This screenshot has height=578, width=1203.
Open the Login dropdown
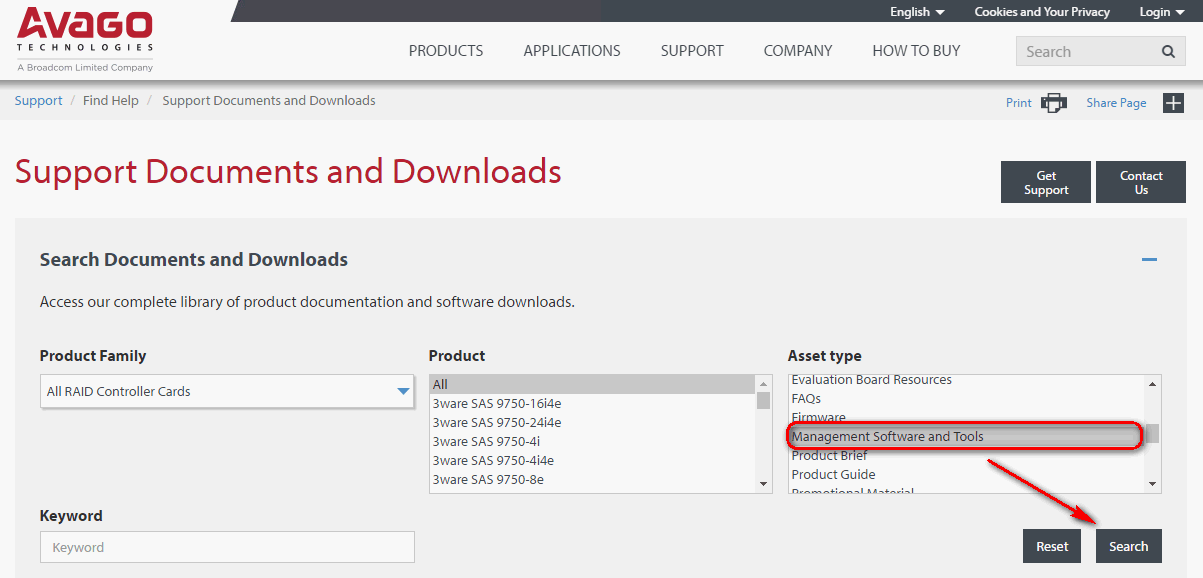pyautogui.click(x=1161, y=12)
